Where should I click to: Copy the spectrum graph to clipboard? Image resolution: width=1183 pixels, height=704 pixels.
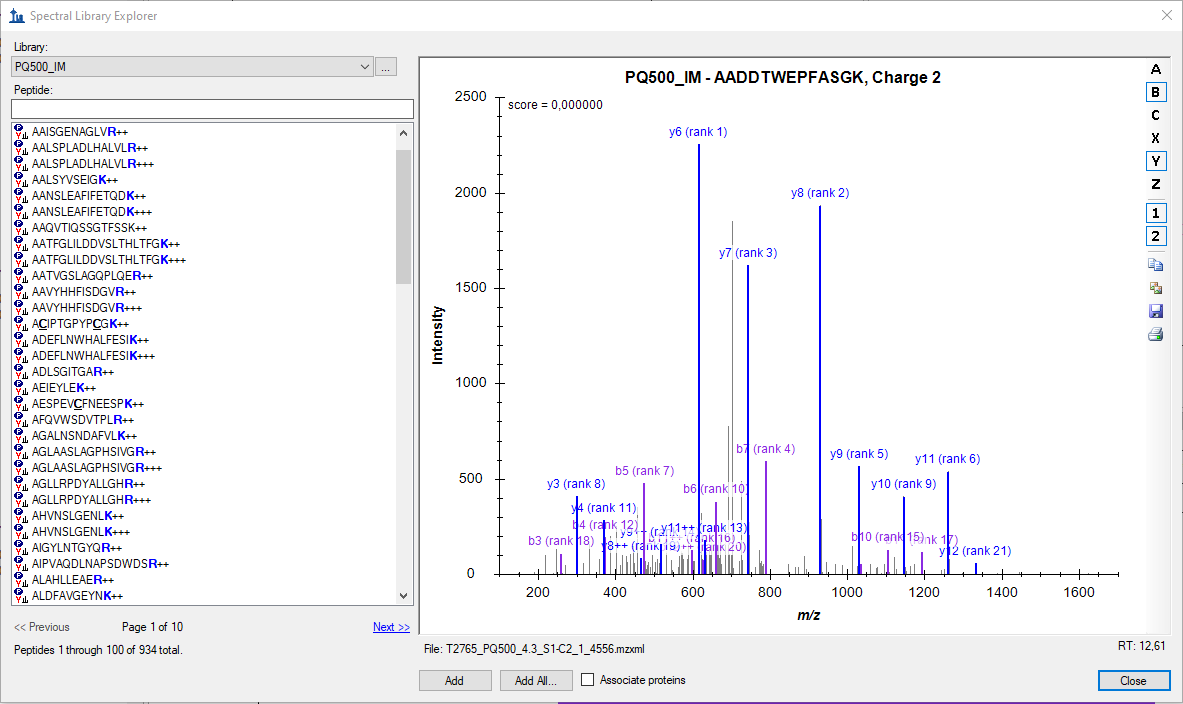coord(1155,265)
